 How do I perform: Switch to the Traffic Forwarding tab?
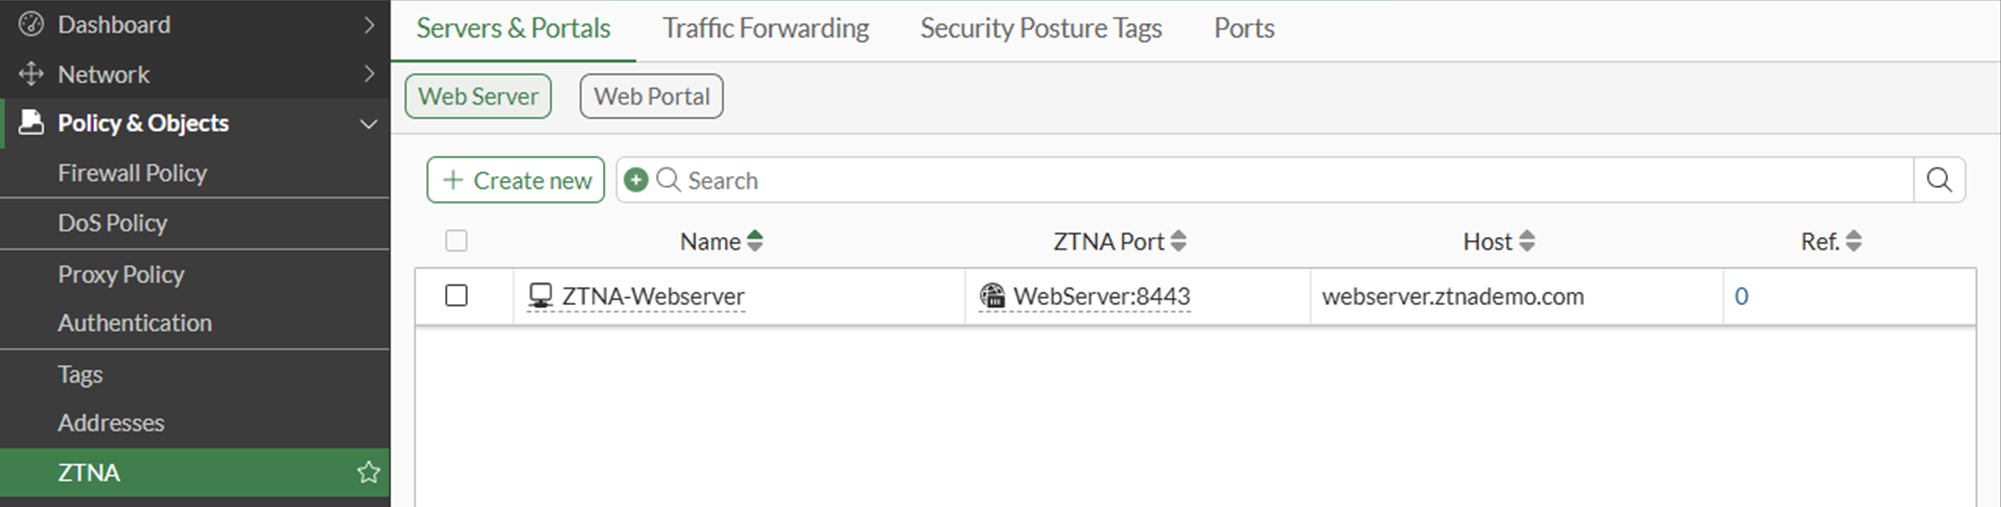[x=765, y=28]
